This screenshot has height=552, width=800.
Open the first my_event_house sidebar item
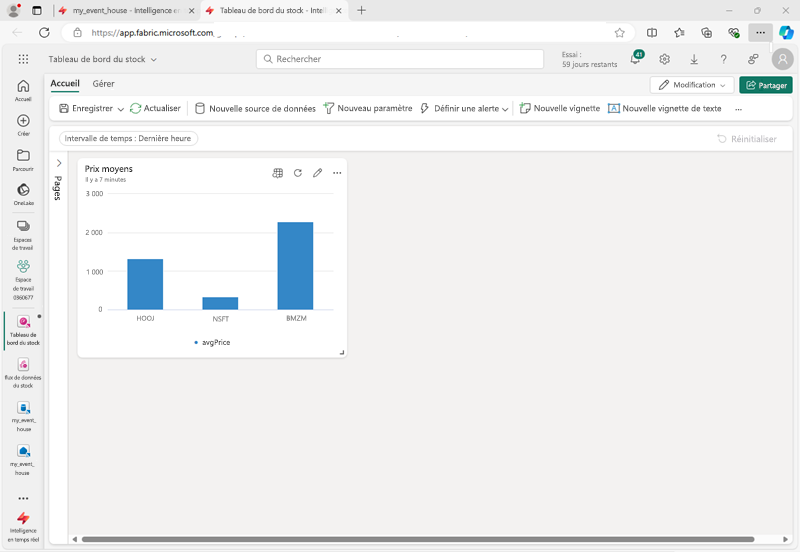tap(23, 416)
